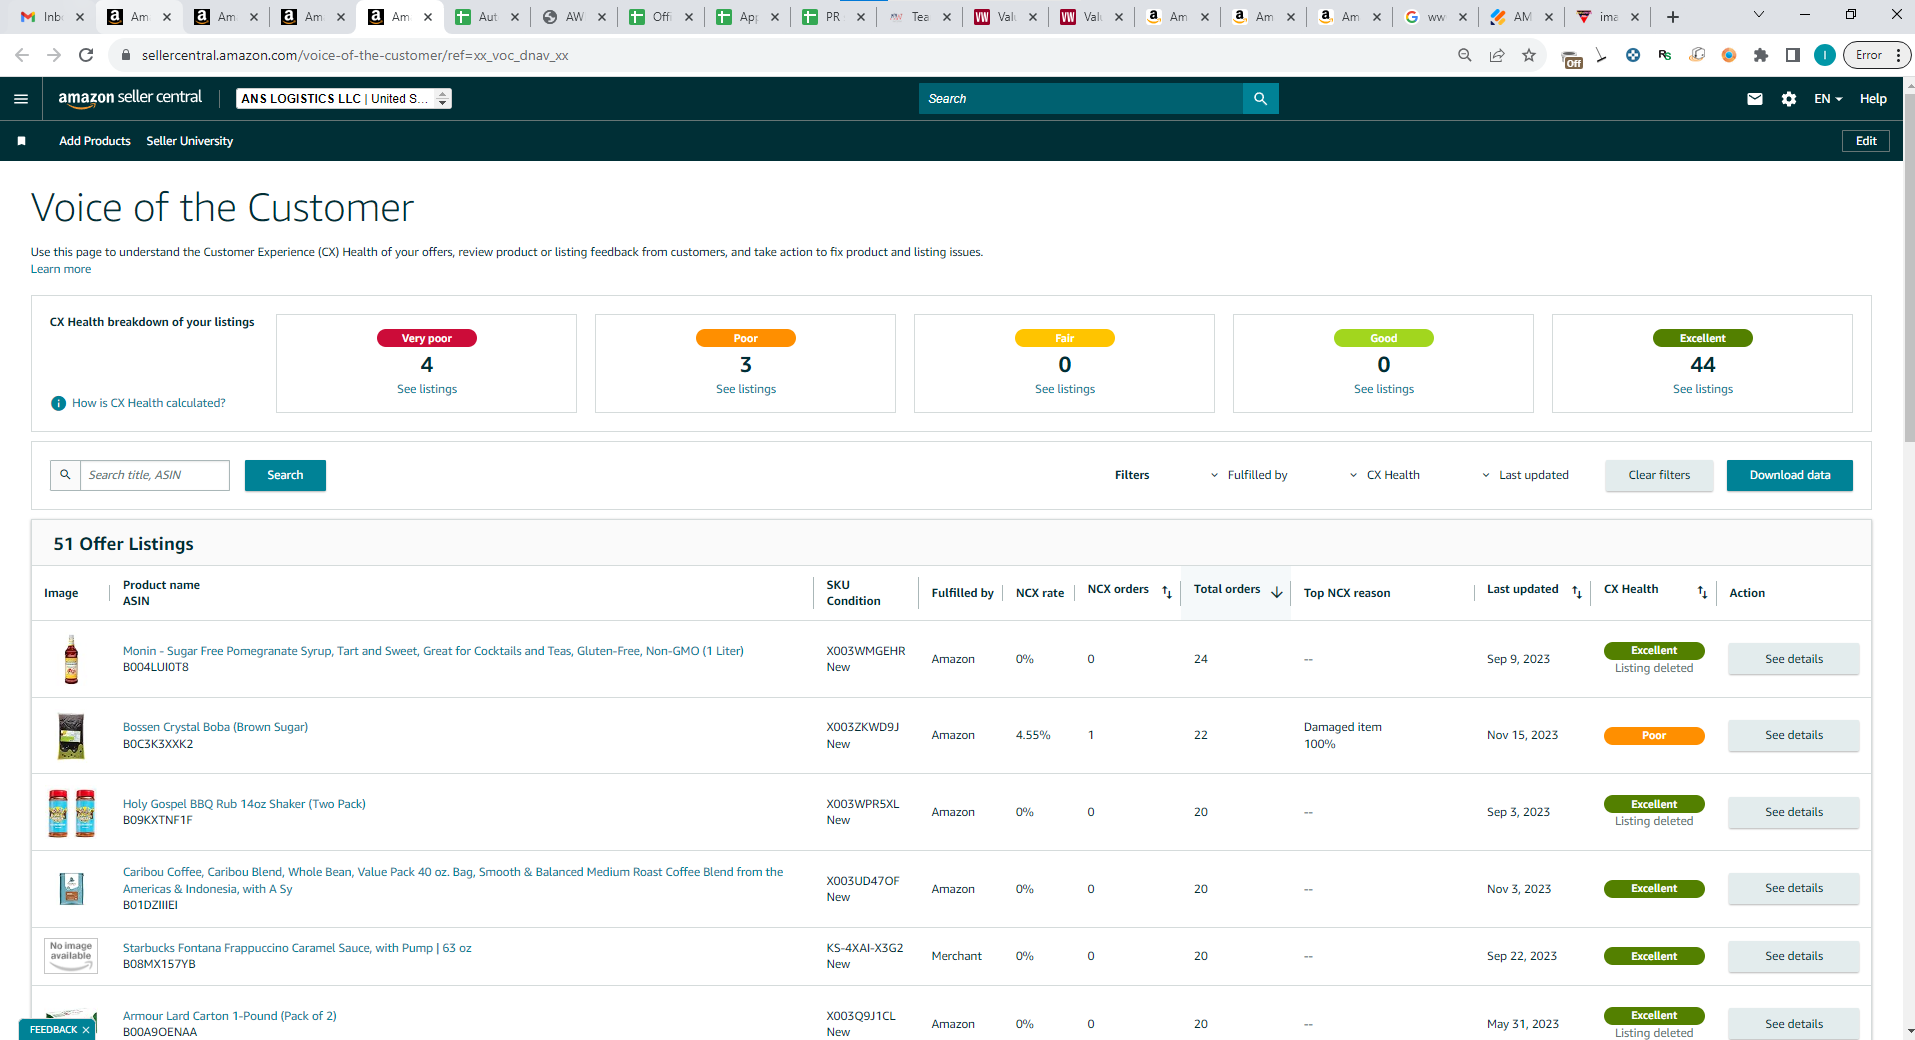Switch to the Google 'ww' tab
Screen dimensions: 1915x1040
(1435, 17)
